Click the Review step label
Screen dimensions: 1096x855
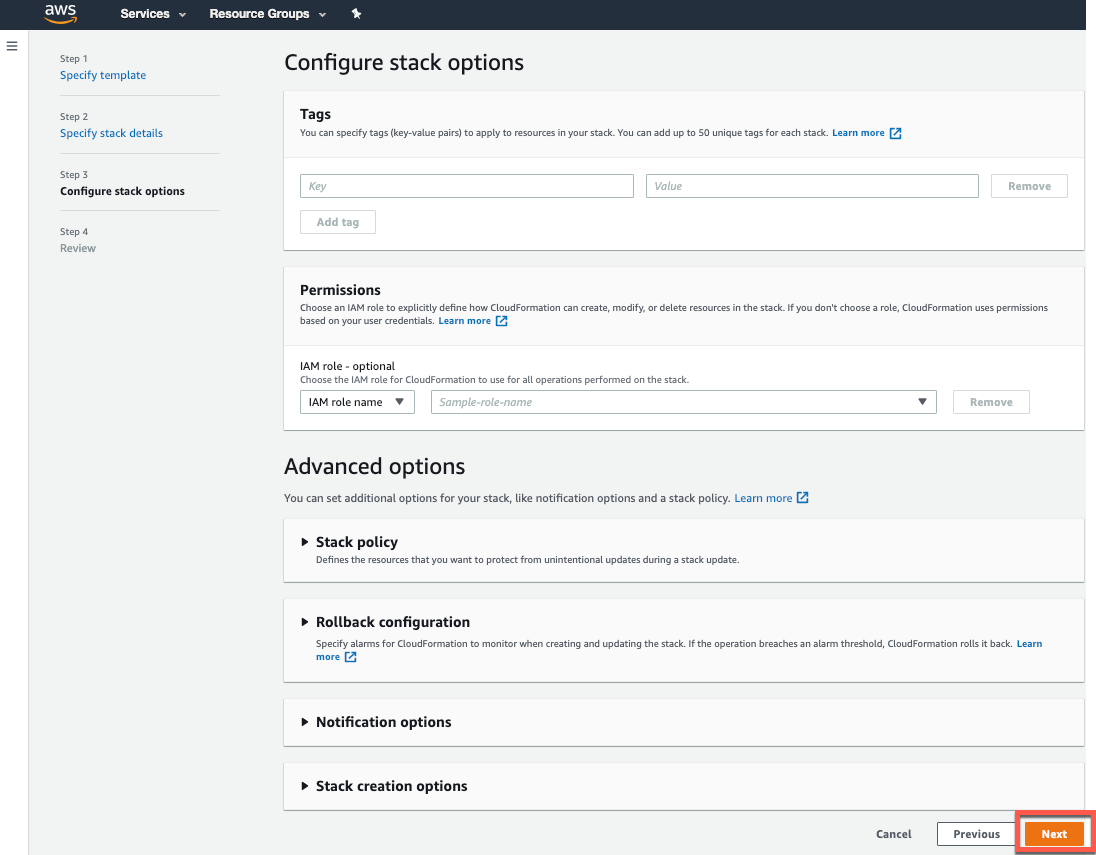[x=78, y=248]
